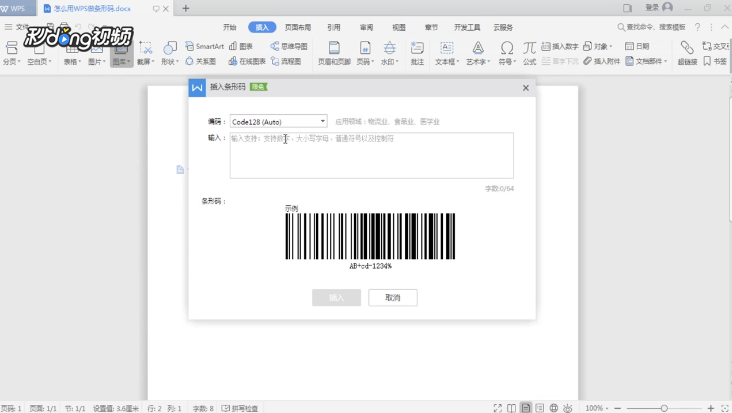Add a watermark (水印)

click(x=389, y=52)
